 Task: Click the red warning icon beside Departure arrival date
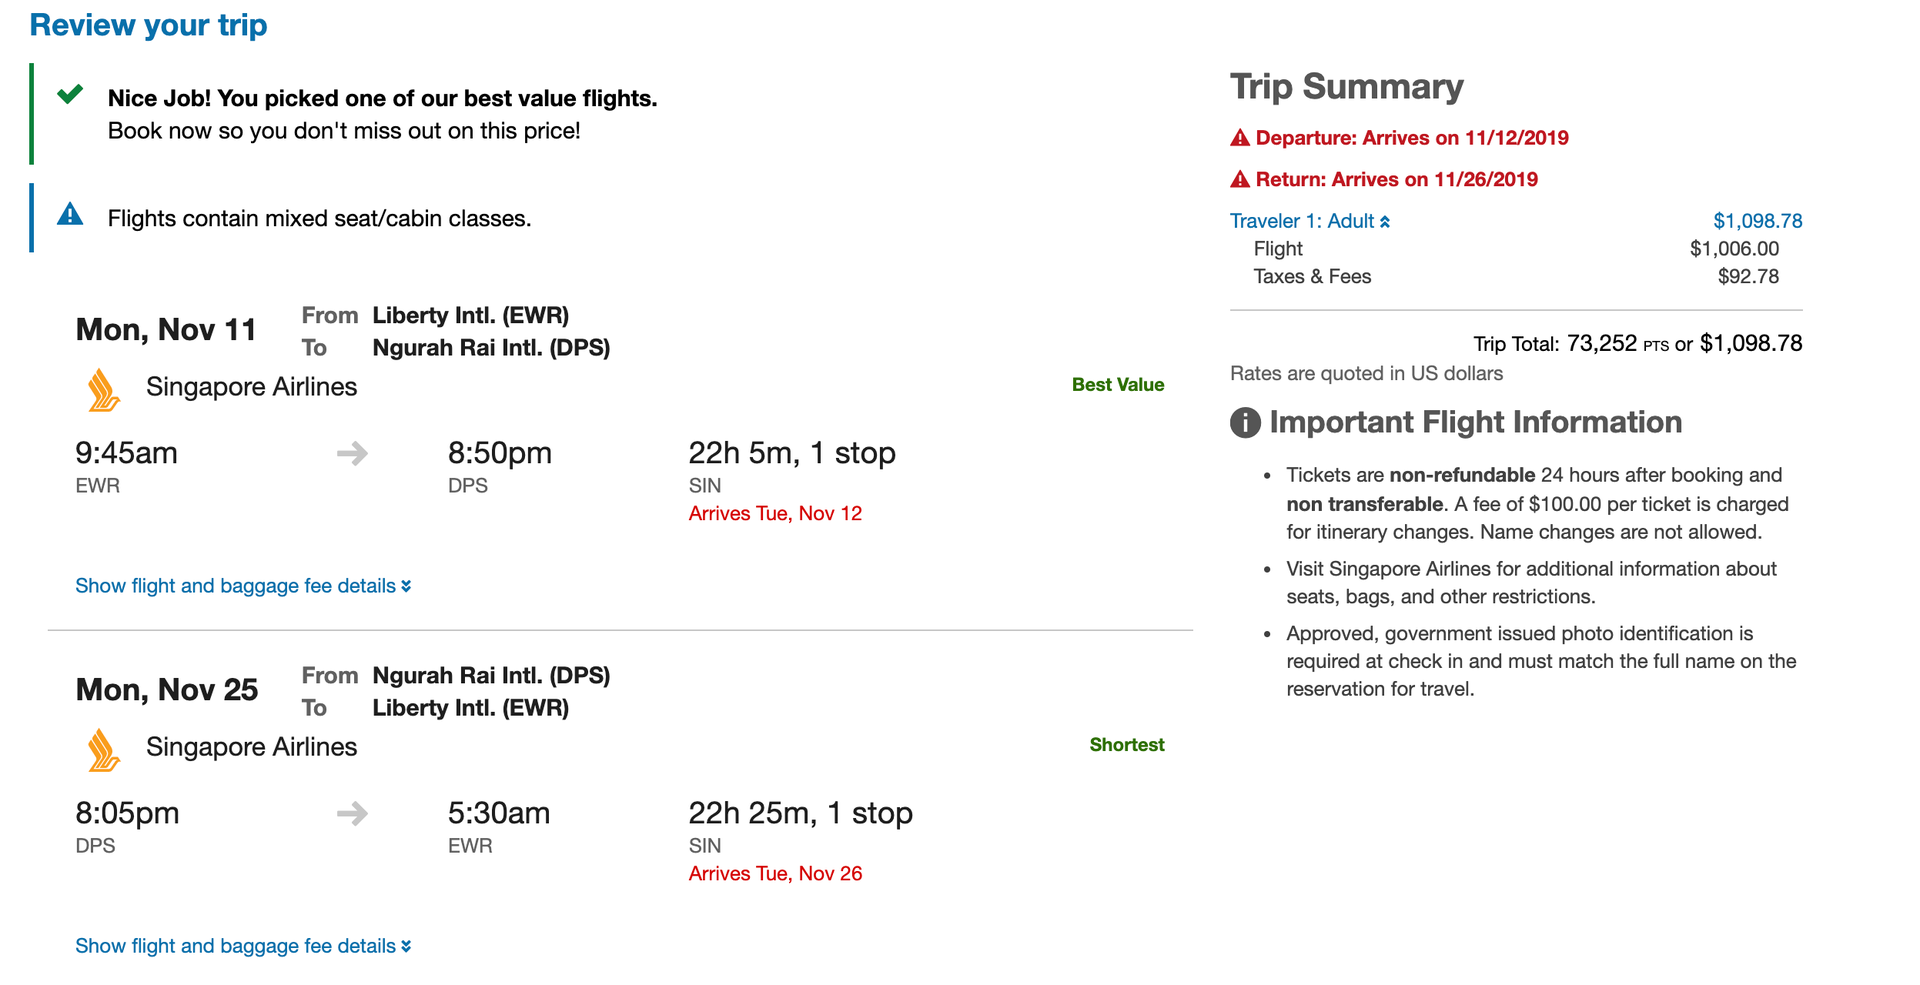tap(1239, 137)
